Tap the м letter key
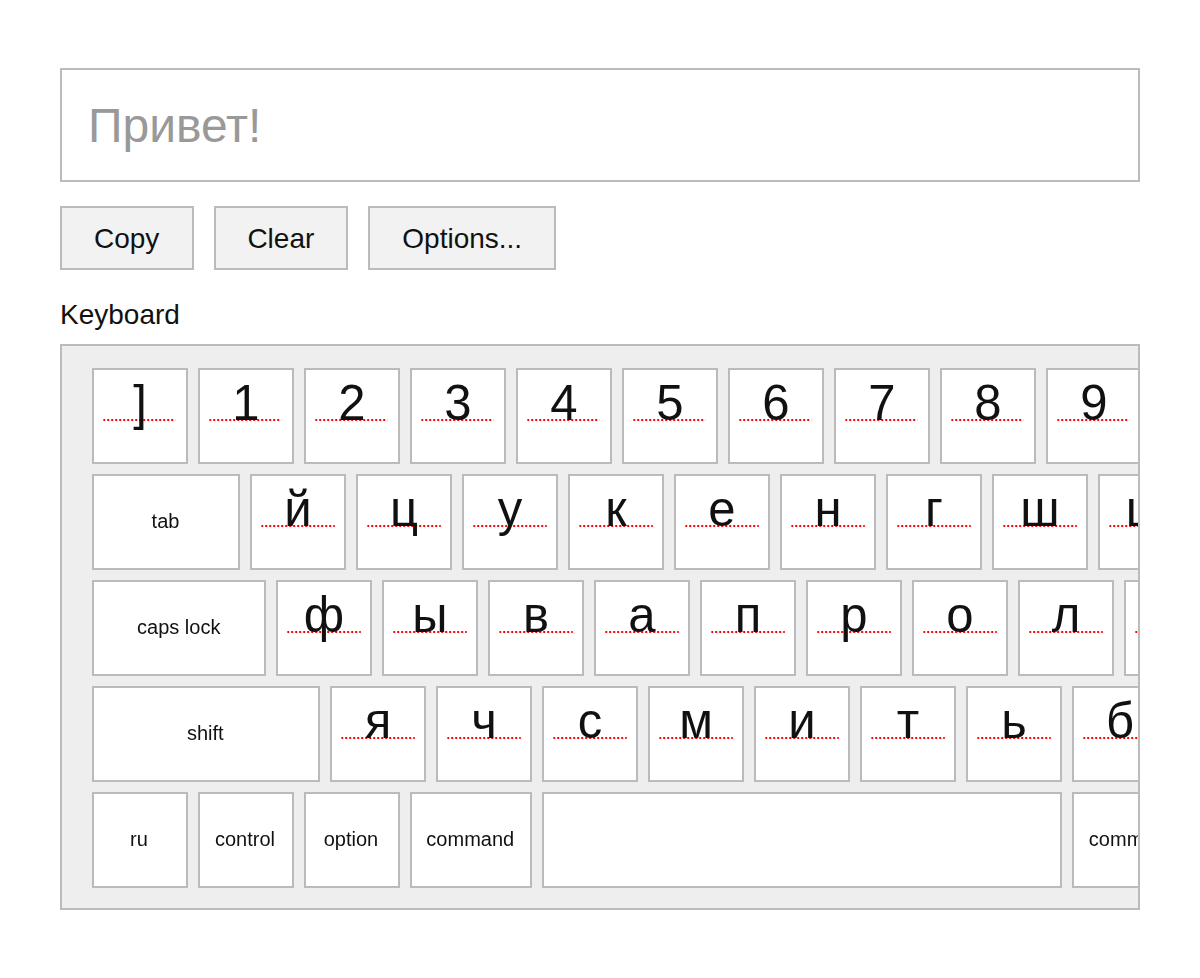Viewport: 1200px width, 978px height. [696, 734]
